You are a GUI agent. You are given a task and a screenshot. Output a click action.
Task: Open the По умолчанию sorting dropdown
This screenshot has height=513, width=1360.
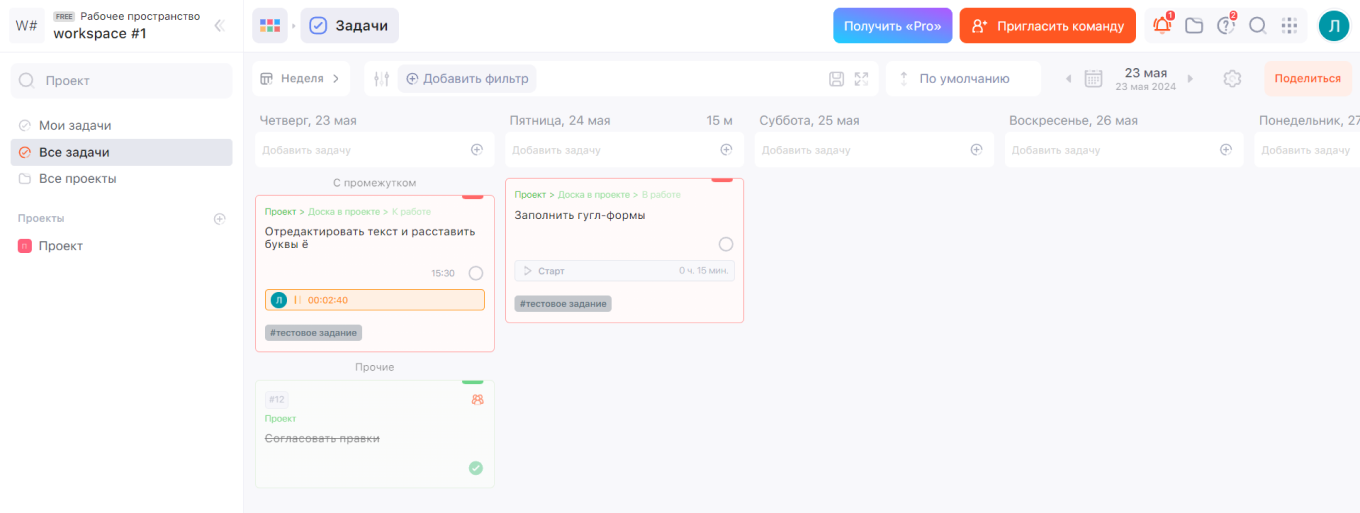(x=963, y=78)
